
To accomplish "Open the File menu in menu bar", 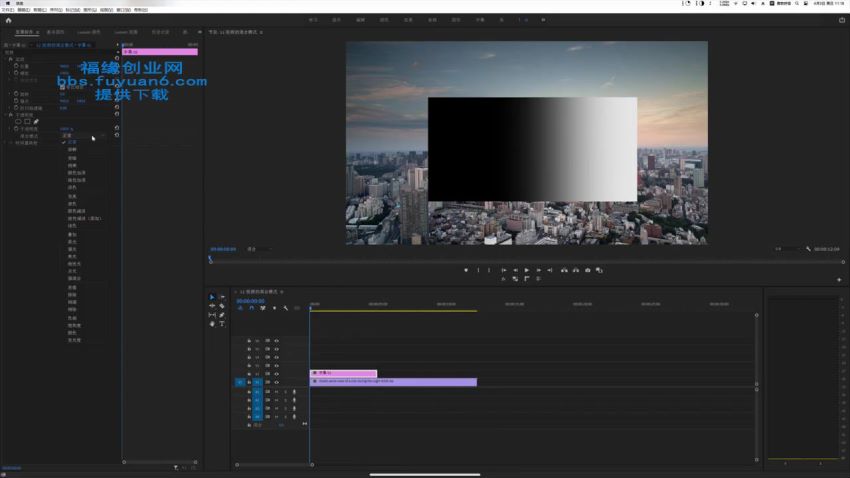I will (x=8, y=10).
